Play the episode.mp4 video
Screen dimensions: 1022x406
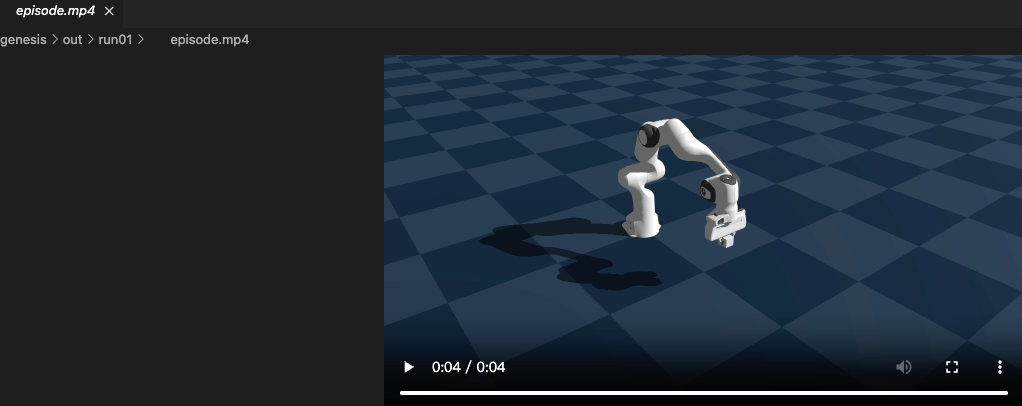point(409,367)
